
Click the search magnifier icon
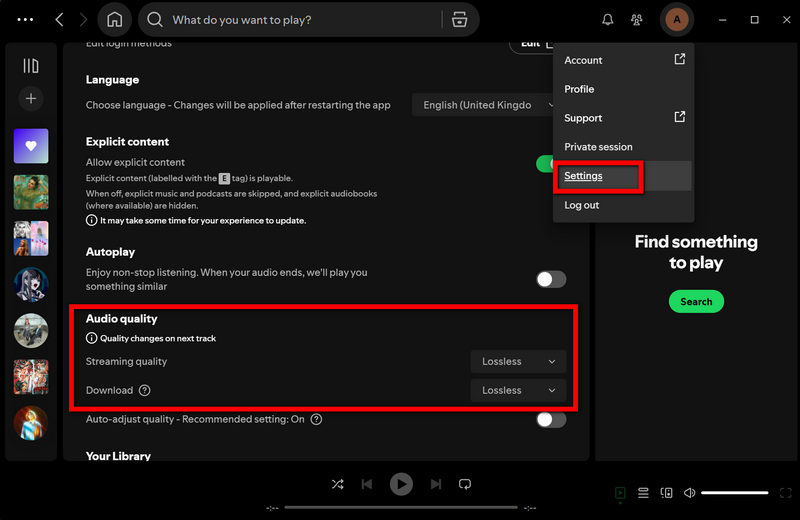(x=155, y=20)
